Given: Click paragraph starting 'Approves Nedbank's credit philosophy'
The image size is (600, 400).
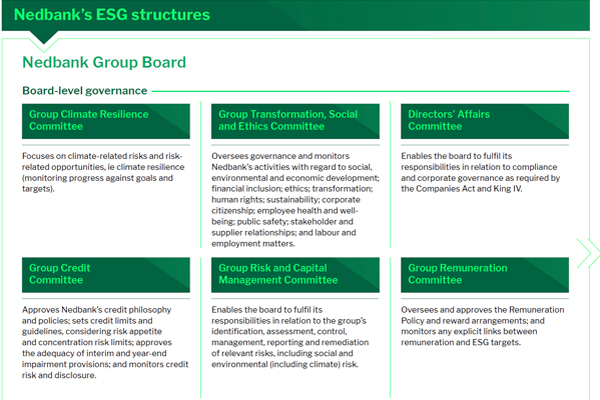Looking at the screenshot, I should [105, 342].
